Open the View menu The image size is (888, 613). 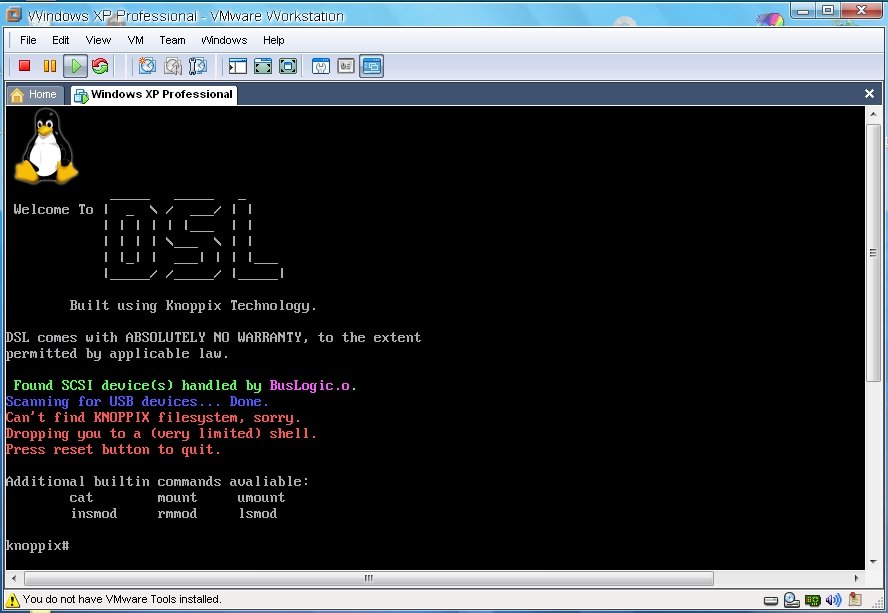coord(98,40)
